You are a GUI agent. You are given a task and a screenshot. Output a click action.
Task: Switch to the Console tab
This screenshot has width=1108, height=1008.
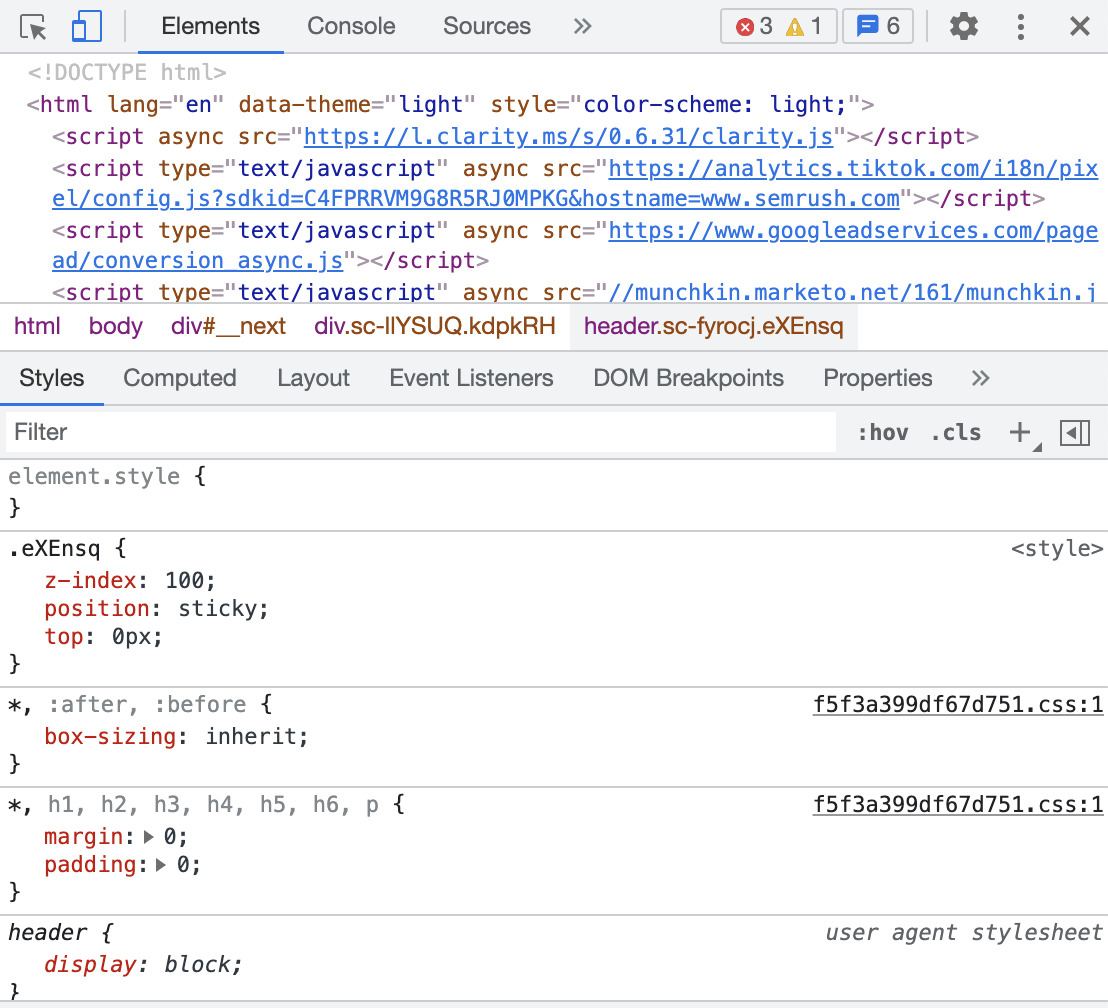351,27
